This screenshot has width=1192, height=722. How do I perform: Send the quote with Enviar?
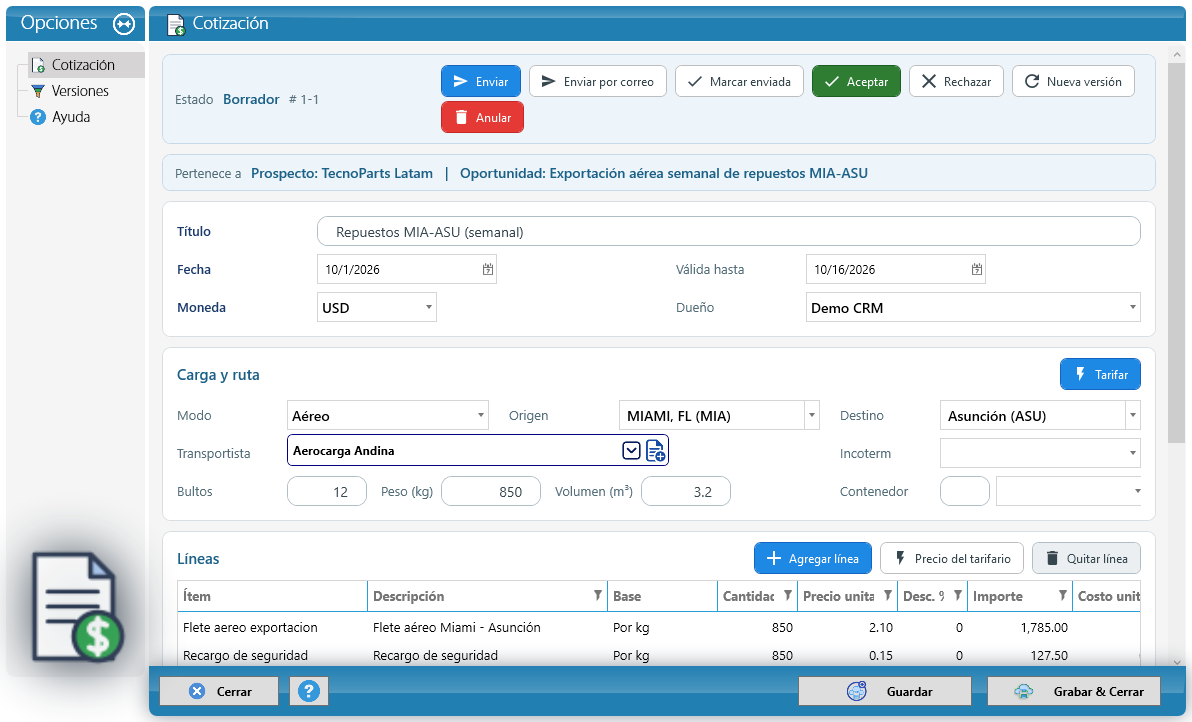(x=481, y=81)
